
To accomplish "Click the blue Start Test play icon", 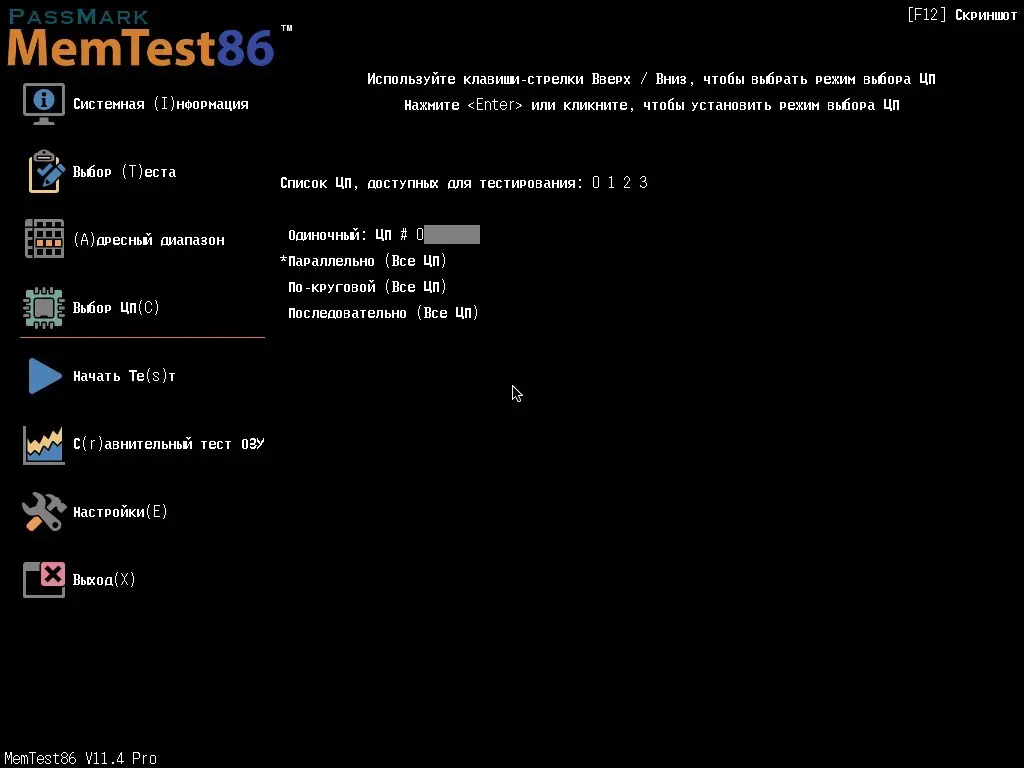I will click(44, 376).
